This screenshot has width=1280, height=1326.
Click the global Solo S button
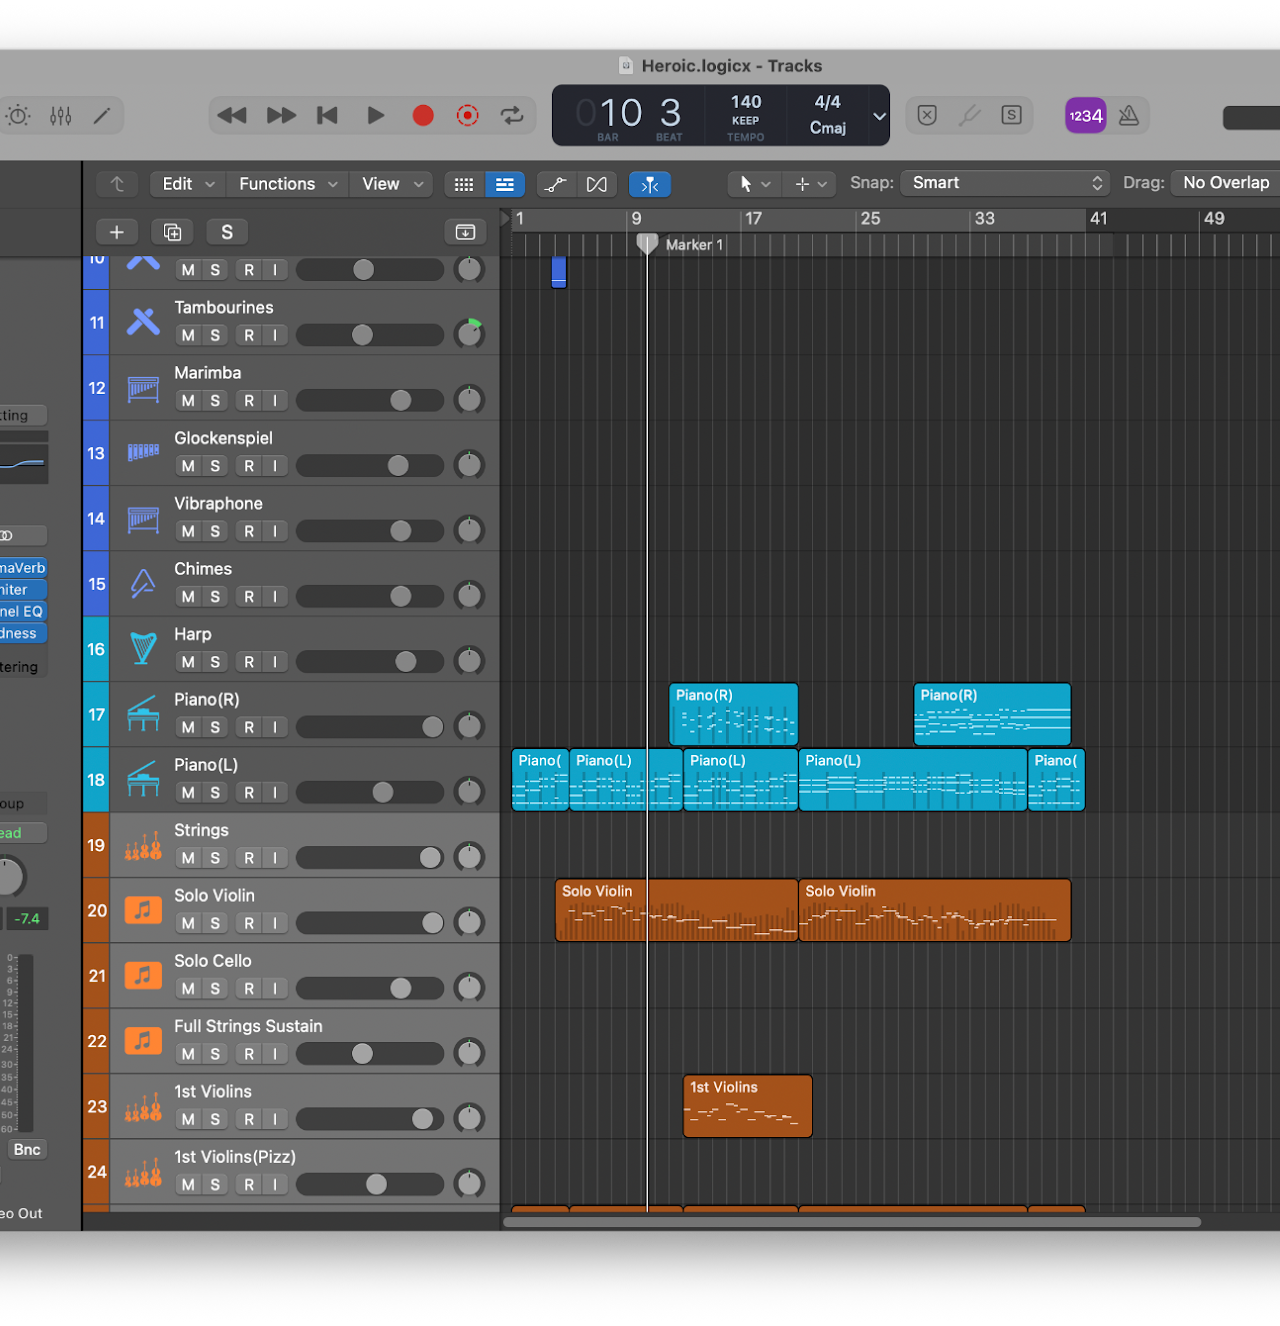(227, 232)
